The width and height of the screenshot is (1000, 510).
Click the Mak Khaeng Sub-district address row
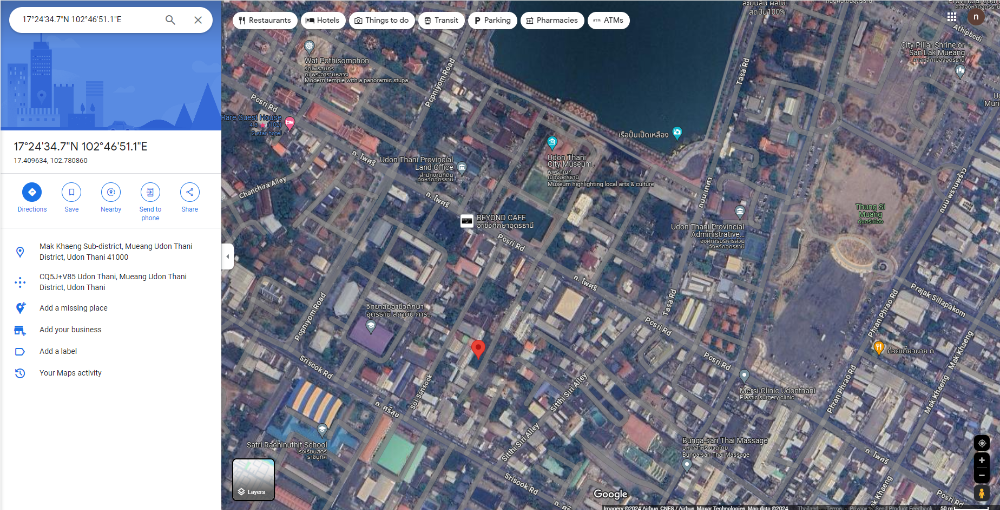111,252
